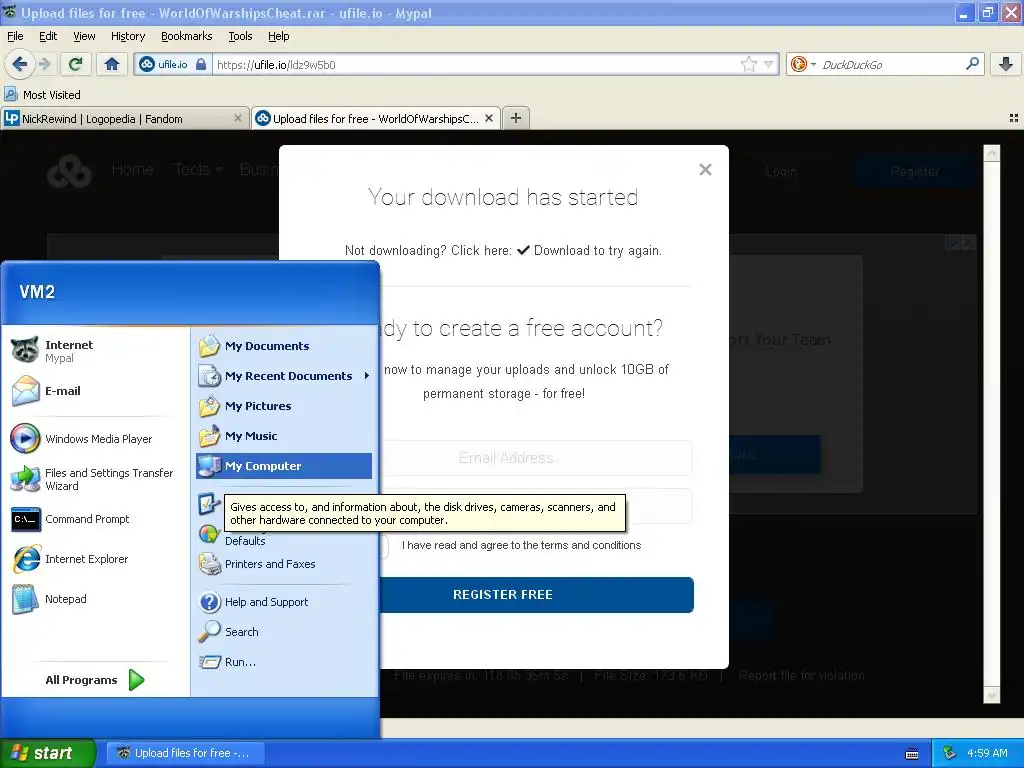
Task: Open URL history dropdown arrow
Action: [769, 64]
